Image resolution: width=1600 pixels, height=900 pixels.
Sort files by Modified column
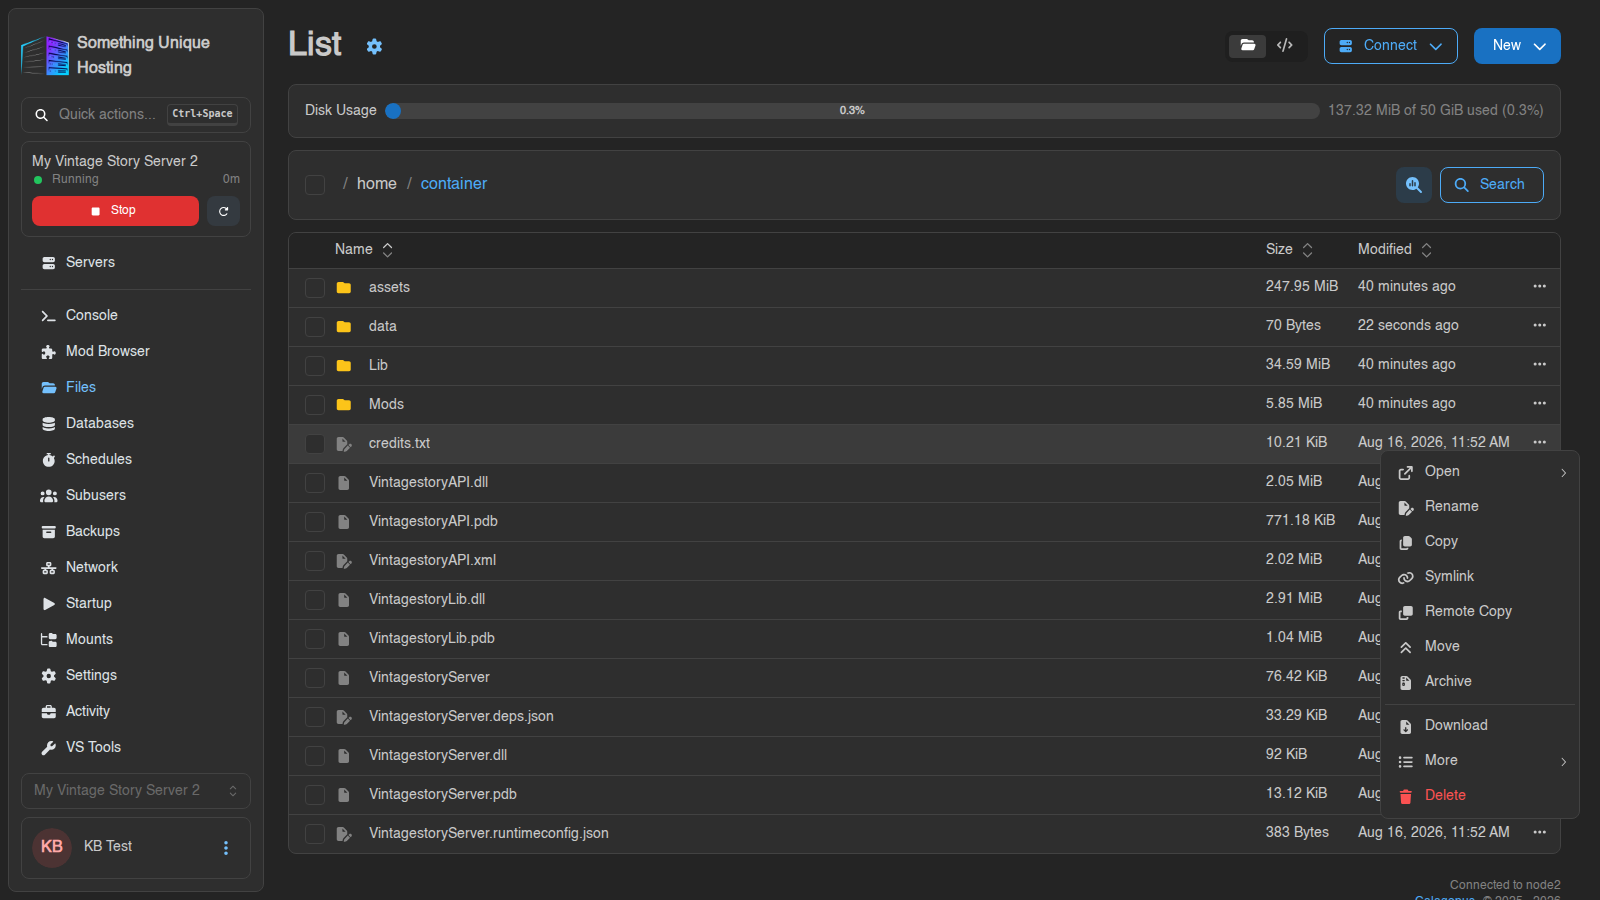tap(1395, 250)
